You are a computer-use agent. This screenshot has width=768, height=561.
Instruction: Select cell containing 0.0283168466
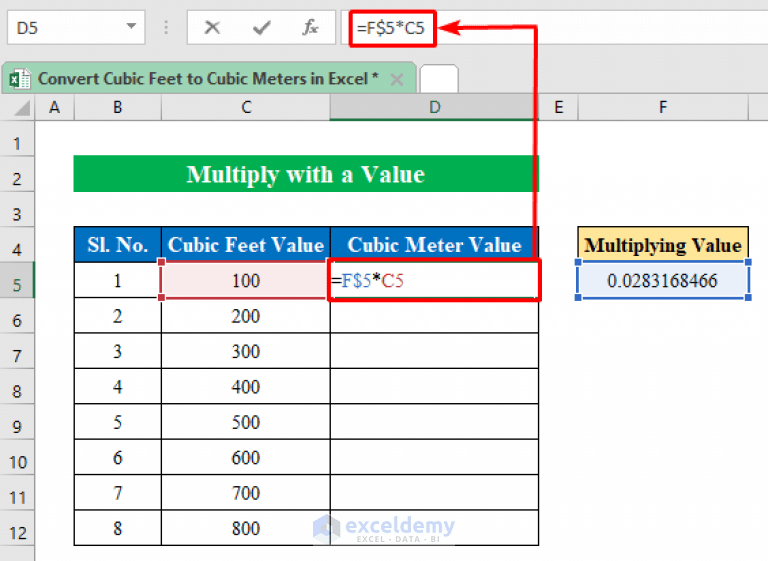[663, 280]
